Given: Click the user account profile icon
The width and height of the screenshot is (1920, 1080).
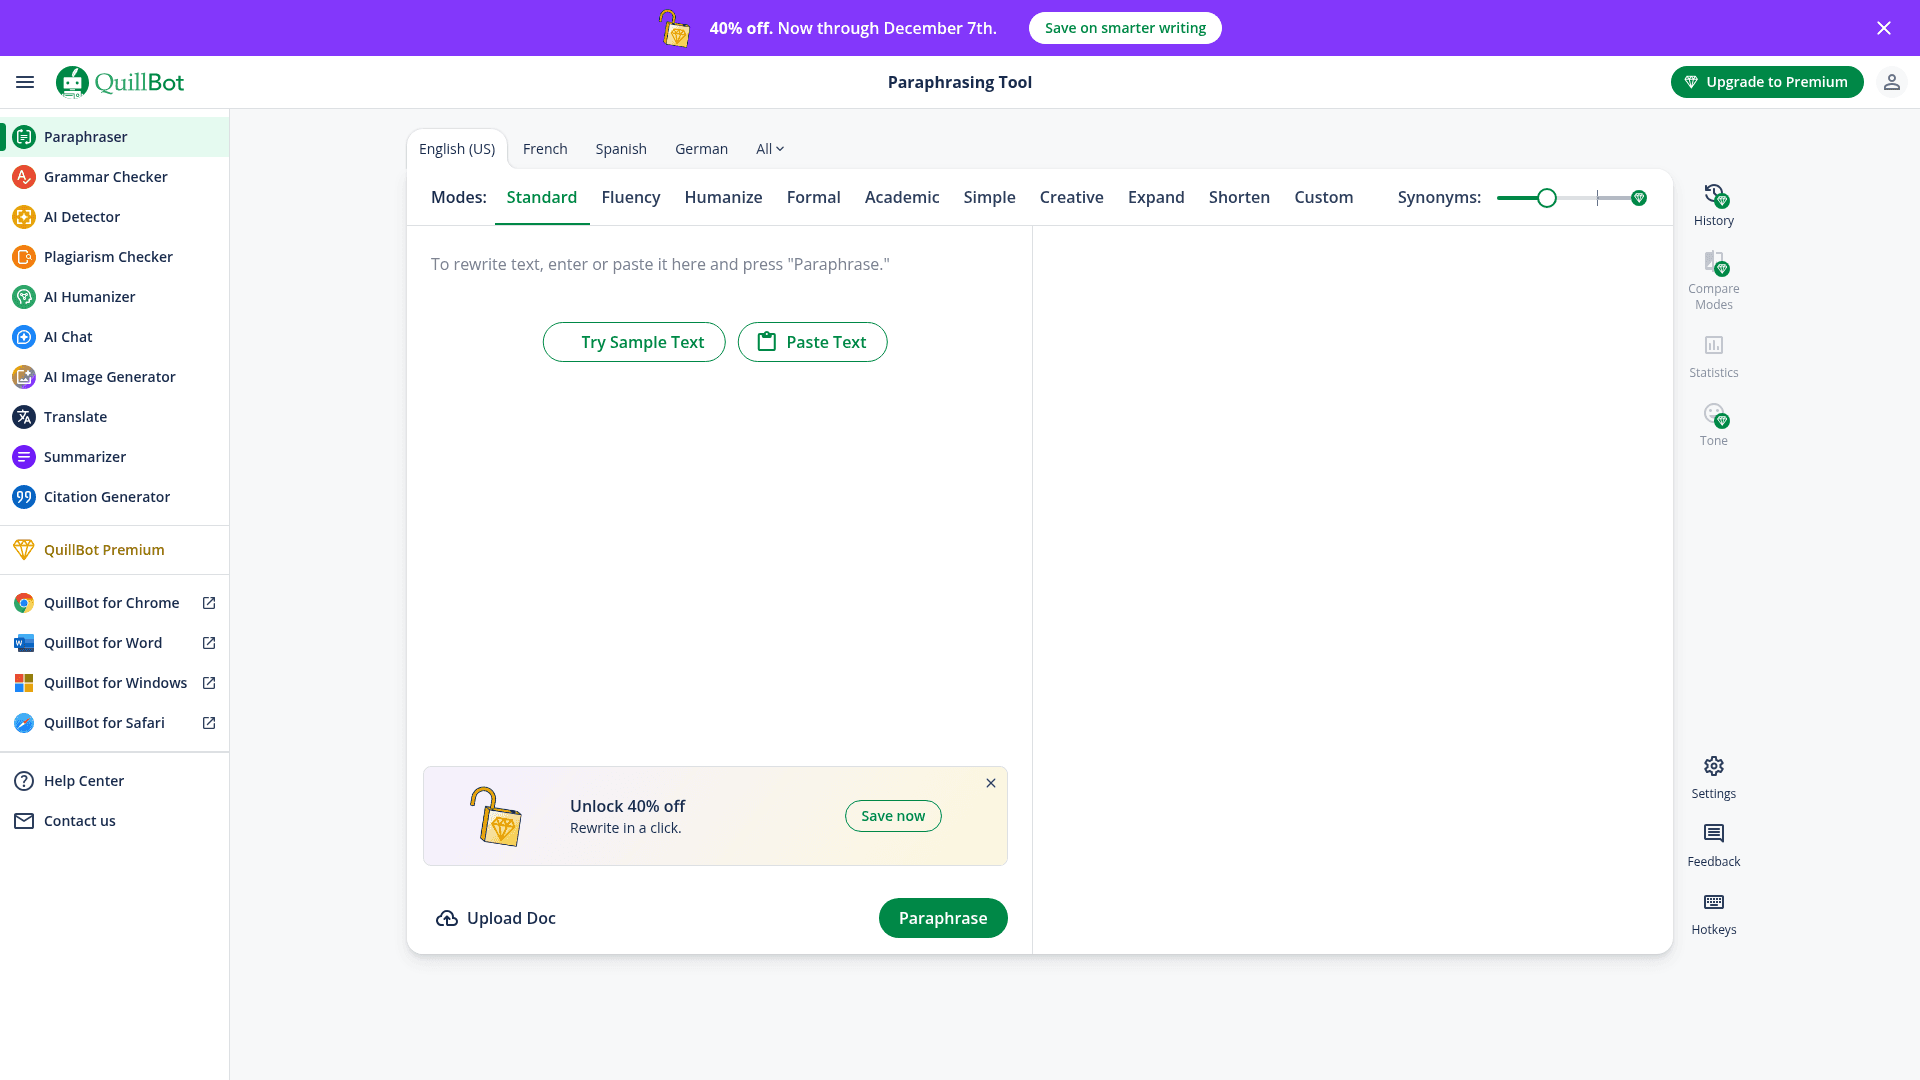Looking at the screenshot, I should (x=1891, y=82).
